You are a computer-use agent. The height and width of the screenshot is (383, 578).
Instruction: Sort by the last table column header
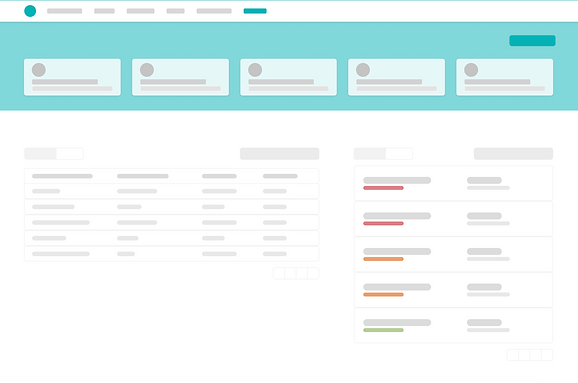click(x=280, y=176)
